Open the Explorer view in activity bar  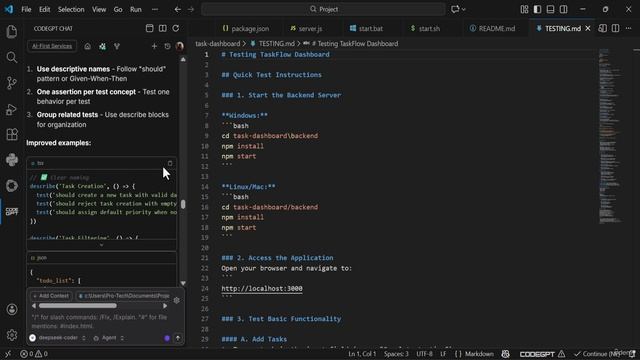(12, 31)
